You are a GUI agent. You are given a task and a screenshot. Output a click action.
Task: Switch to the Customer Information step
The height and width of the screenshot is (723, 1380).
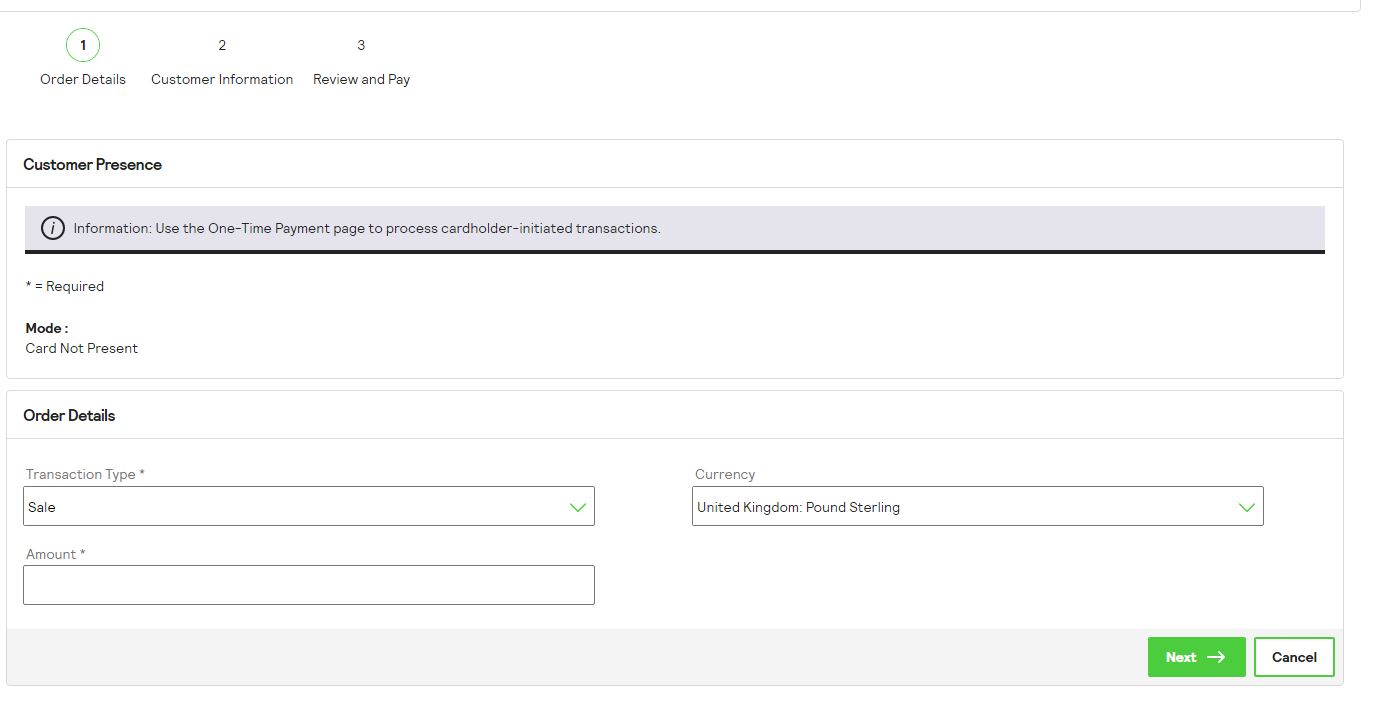click(x=221, y=79)
